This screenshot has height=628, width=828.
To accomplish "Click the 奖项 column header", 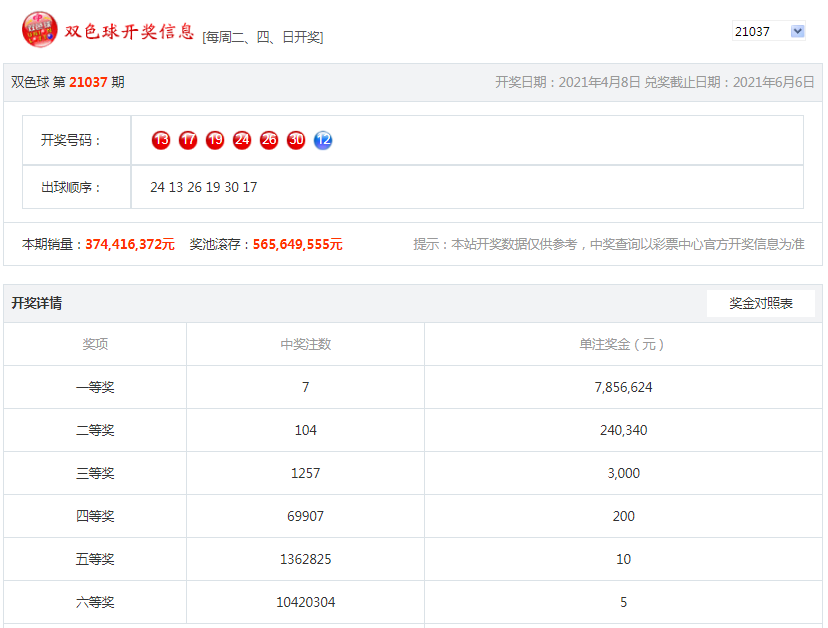I will 95,344.
